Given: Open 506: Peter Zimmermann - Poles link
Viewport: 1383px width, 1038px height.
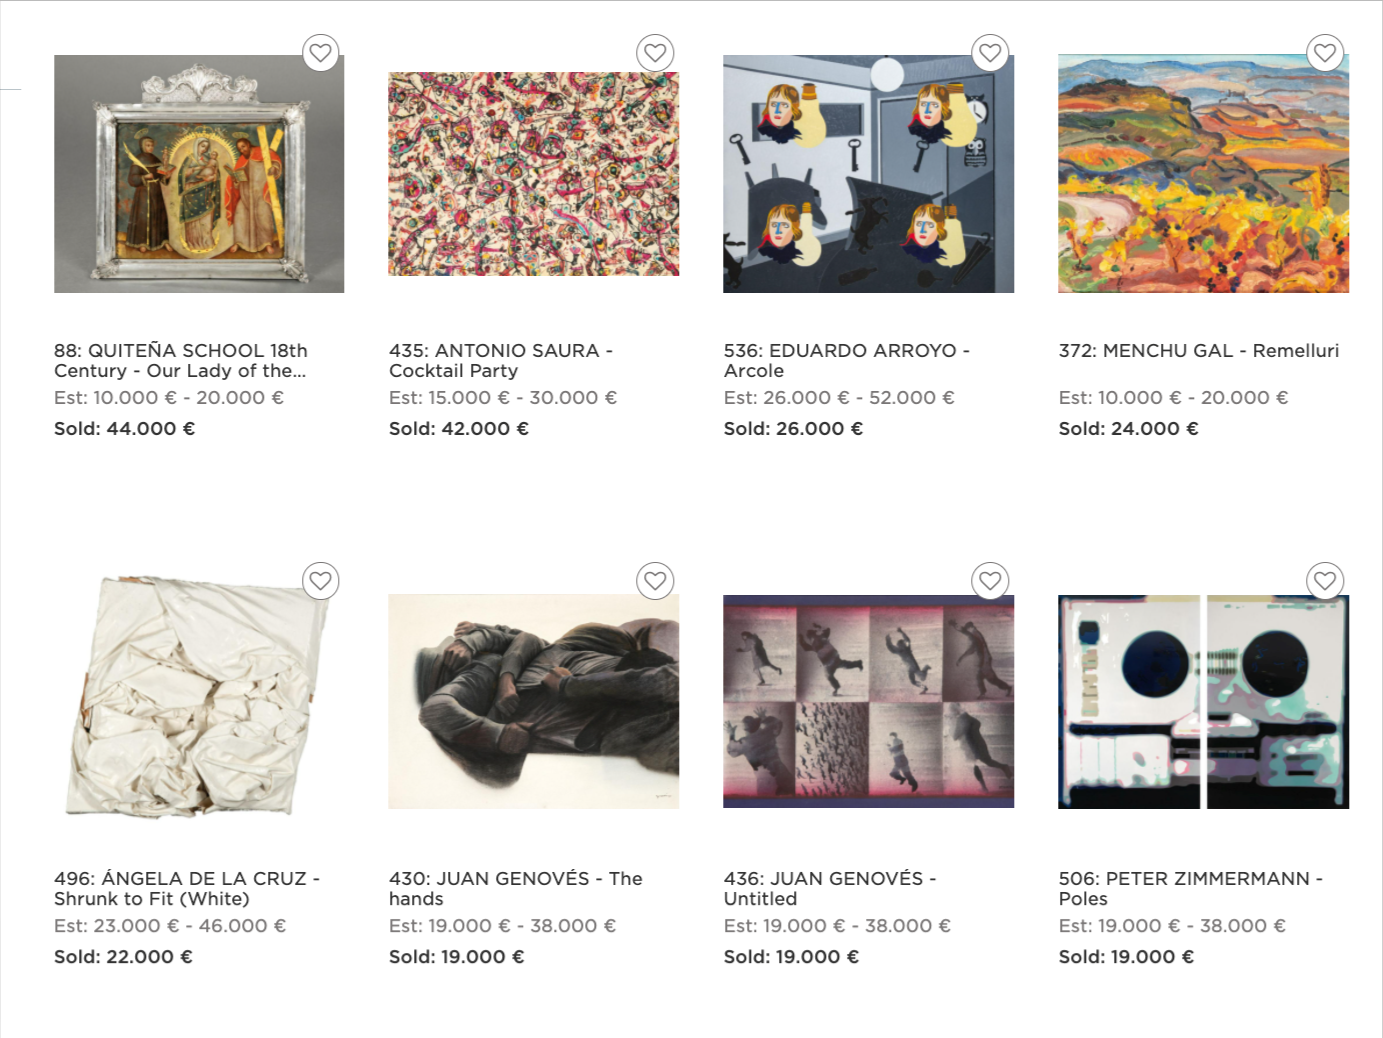Looking at the screenshot, I should pyautogui.click(x=1191, y=889).
